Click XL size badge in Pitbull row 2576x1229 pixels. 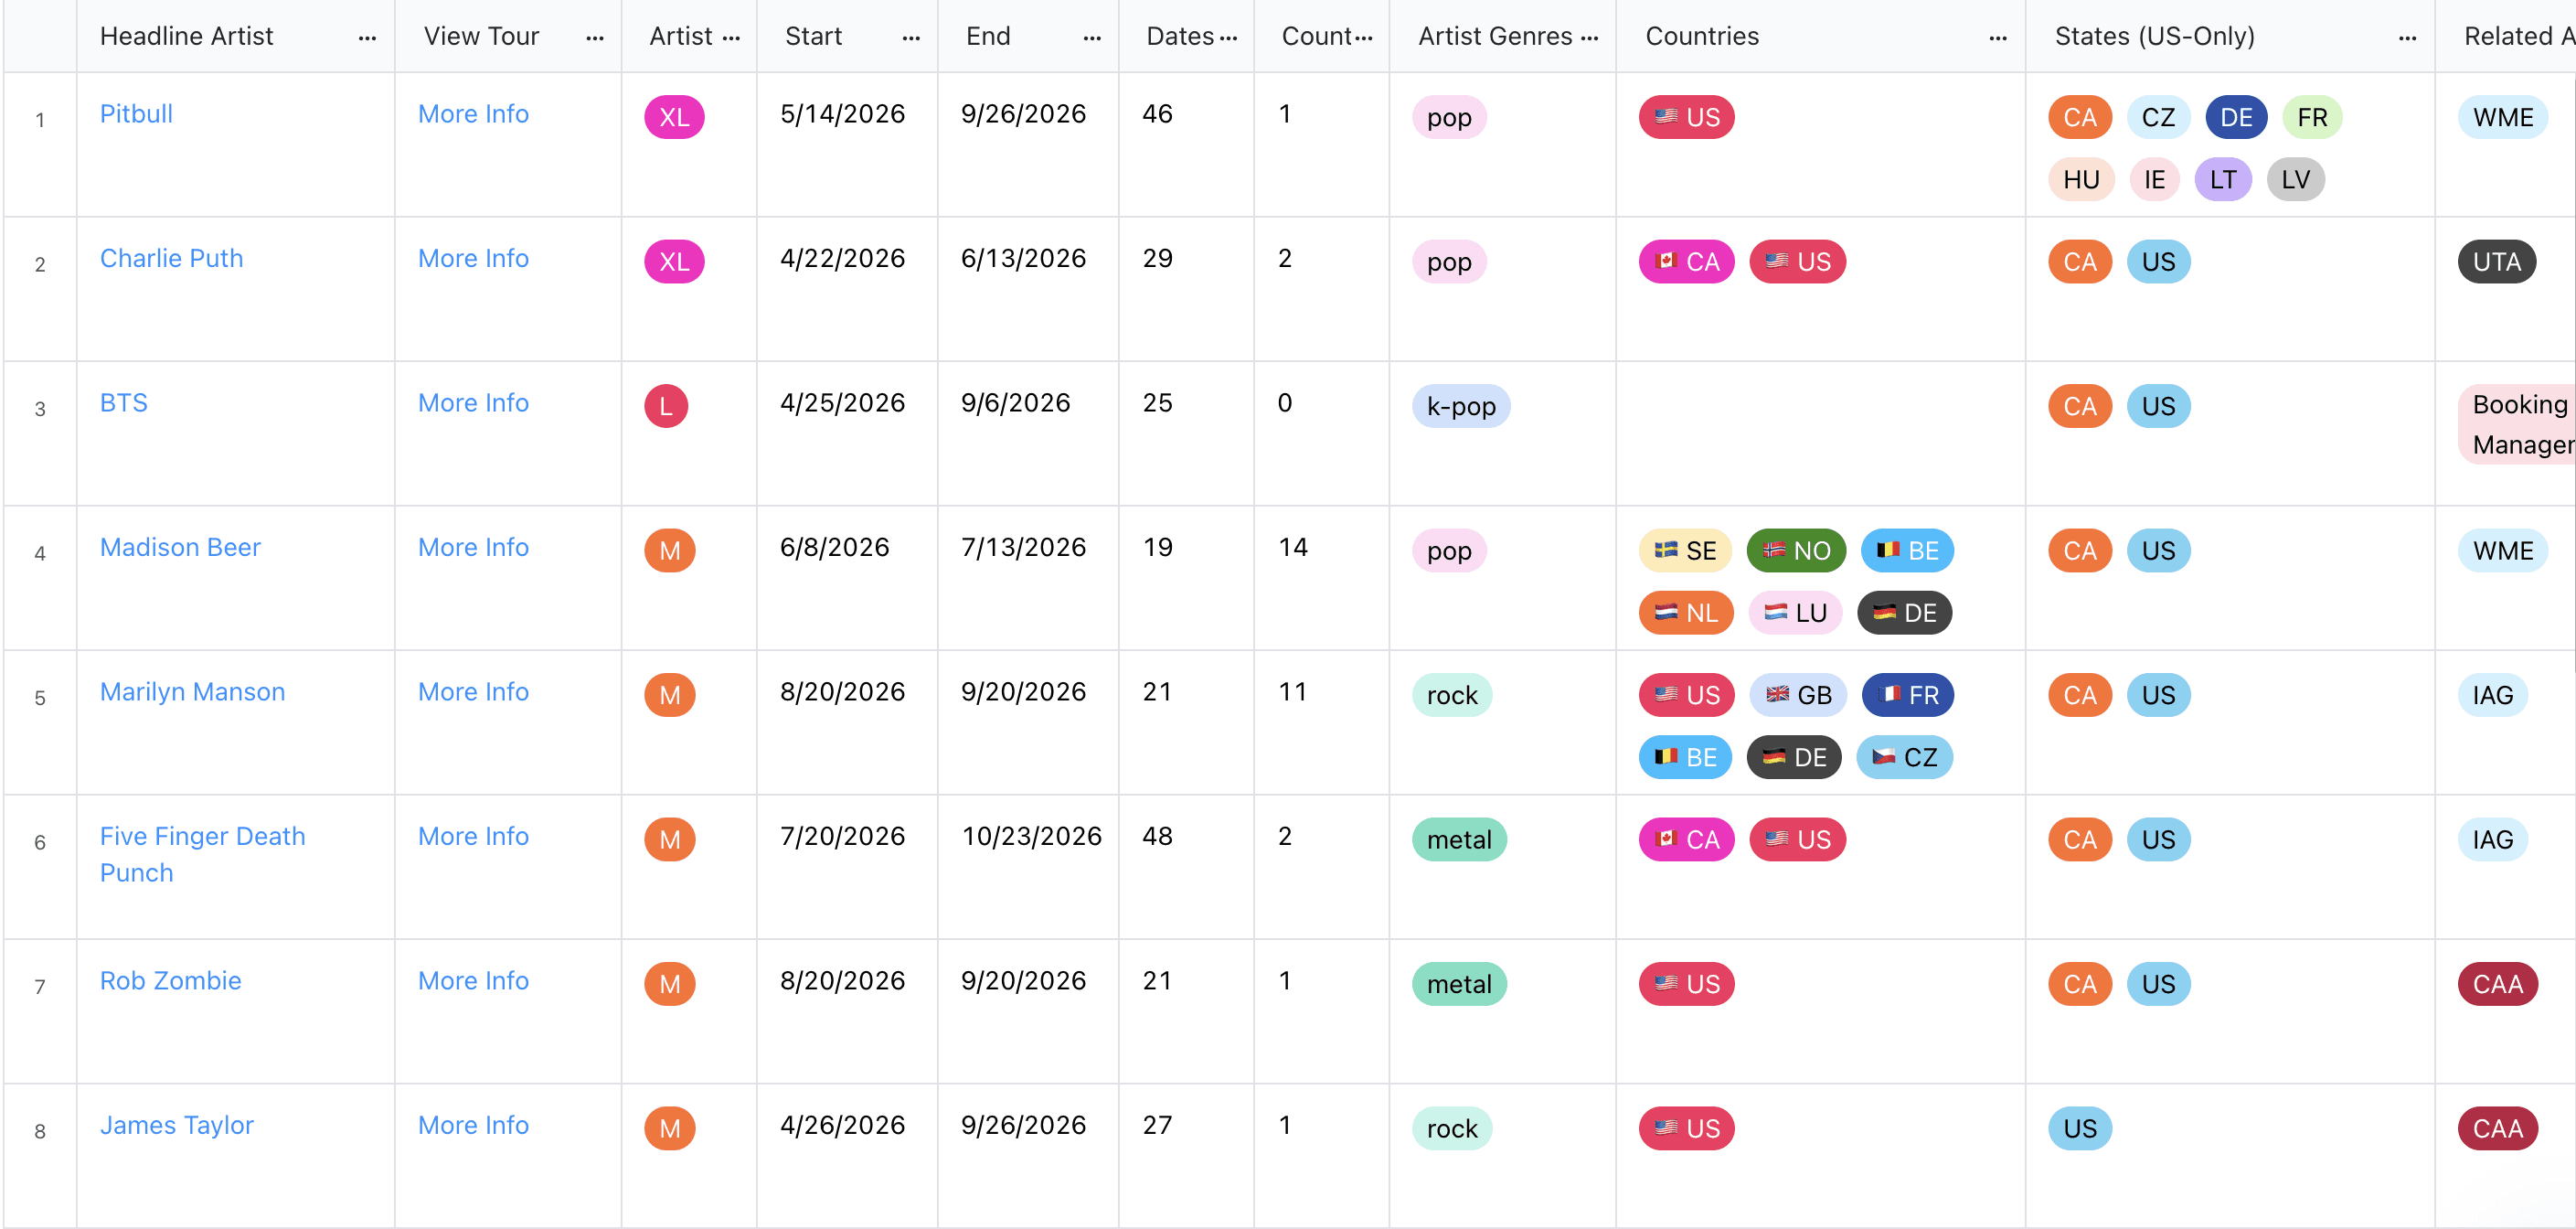673,117
